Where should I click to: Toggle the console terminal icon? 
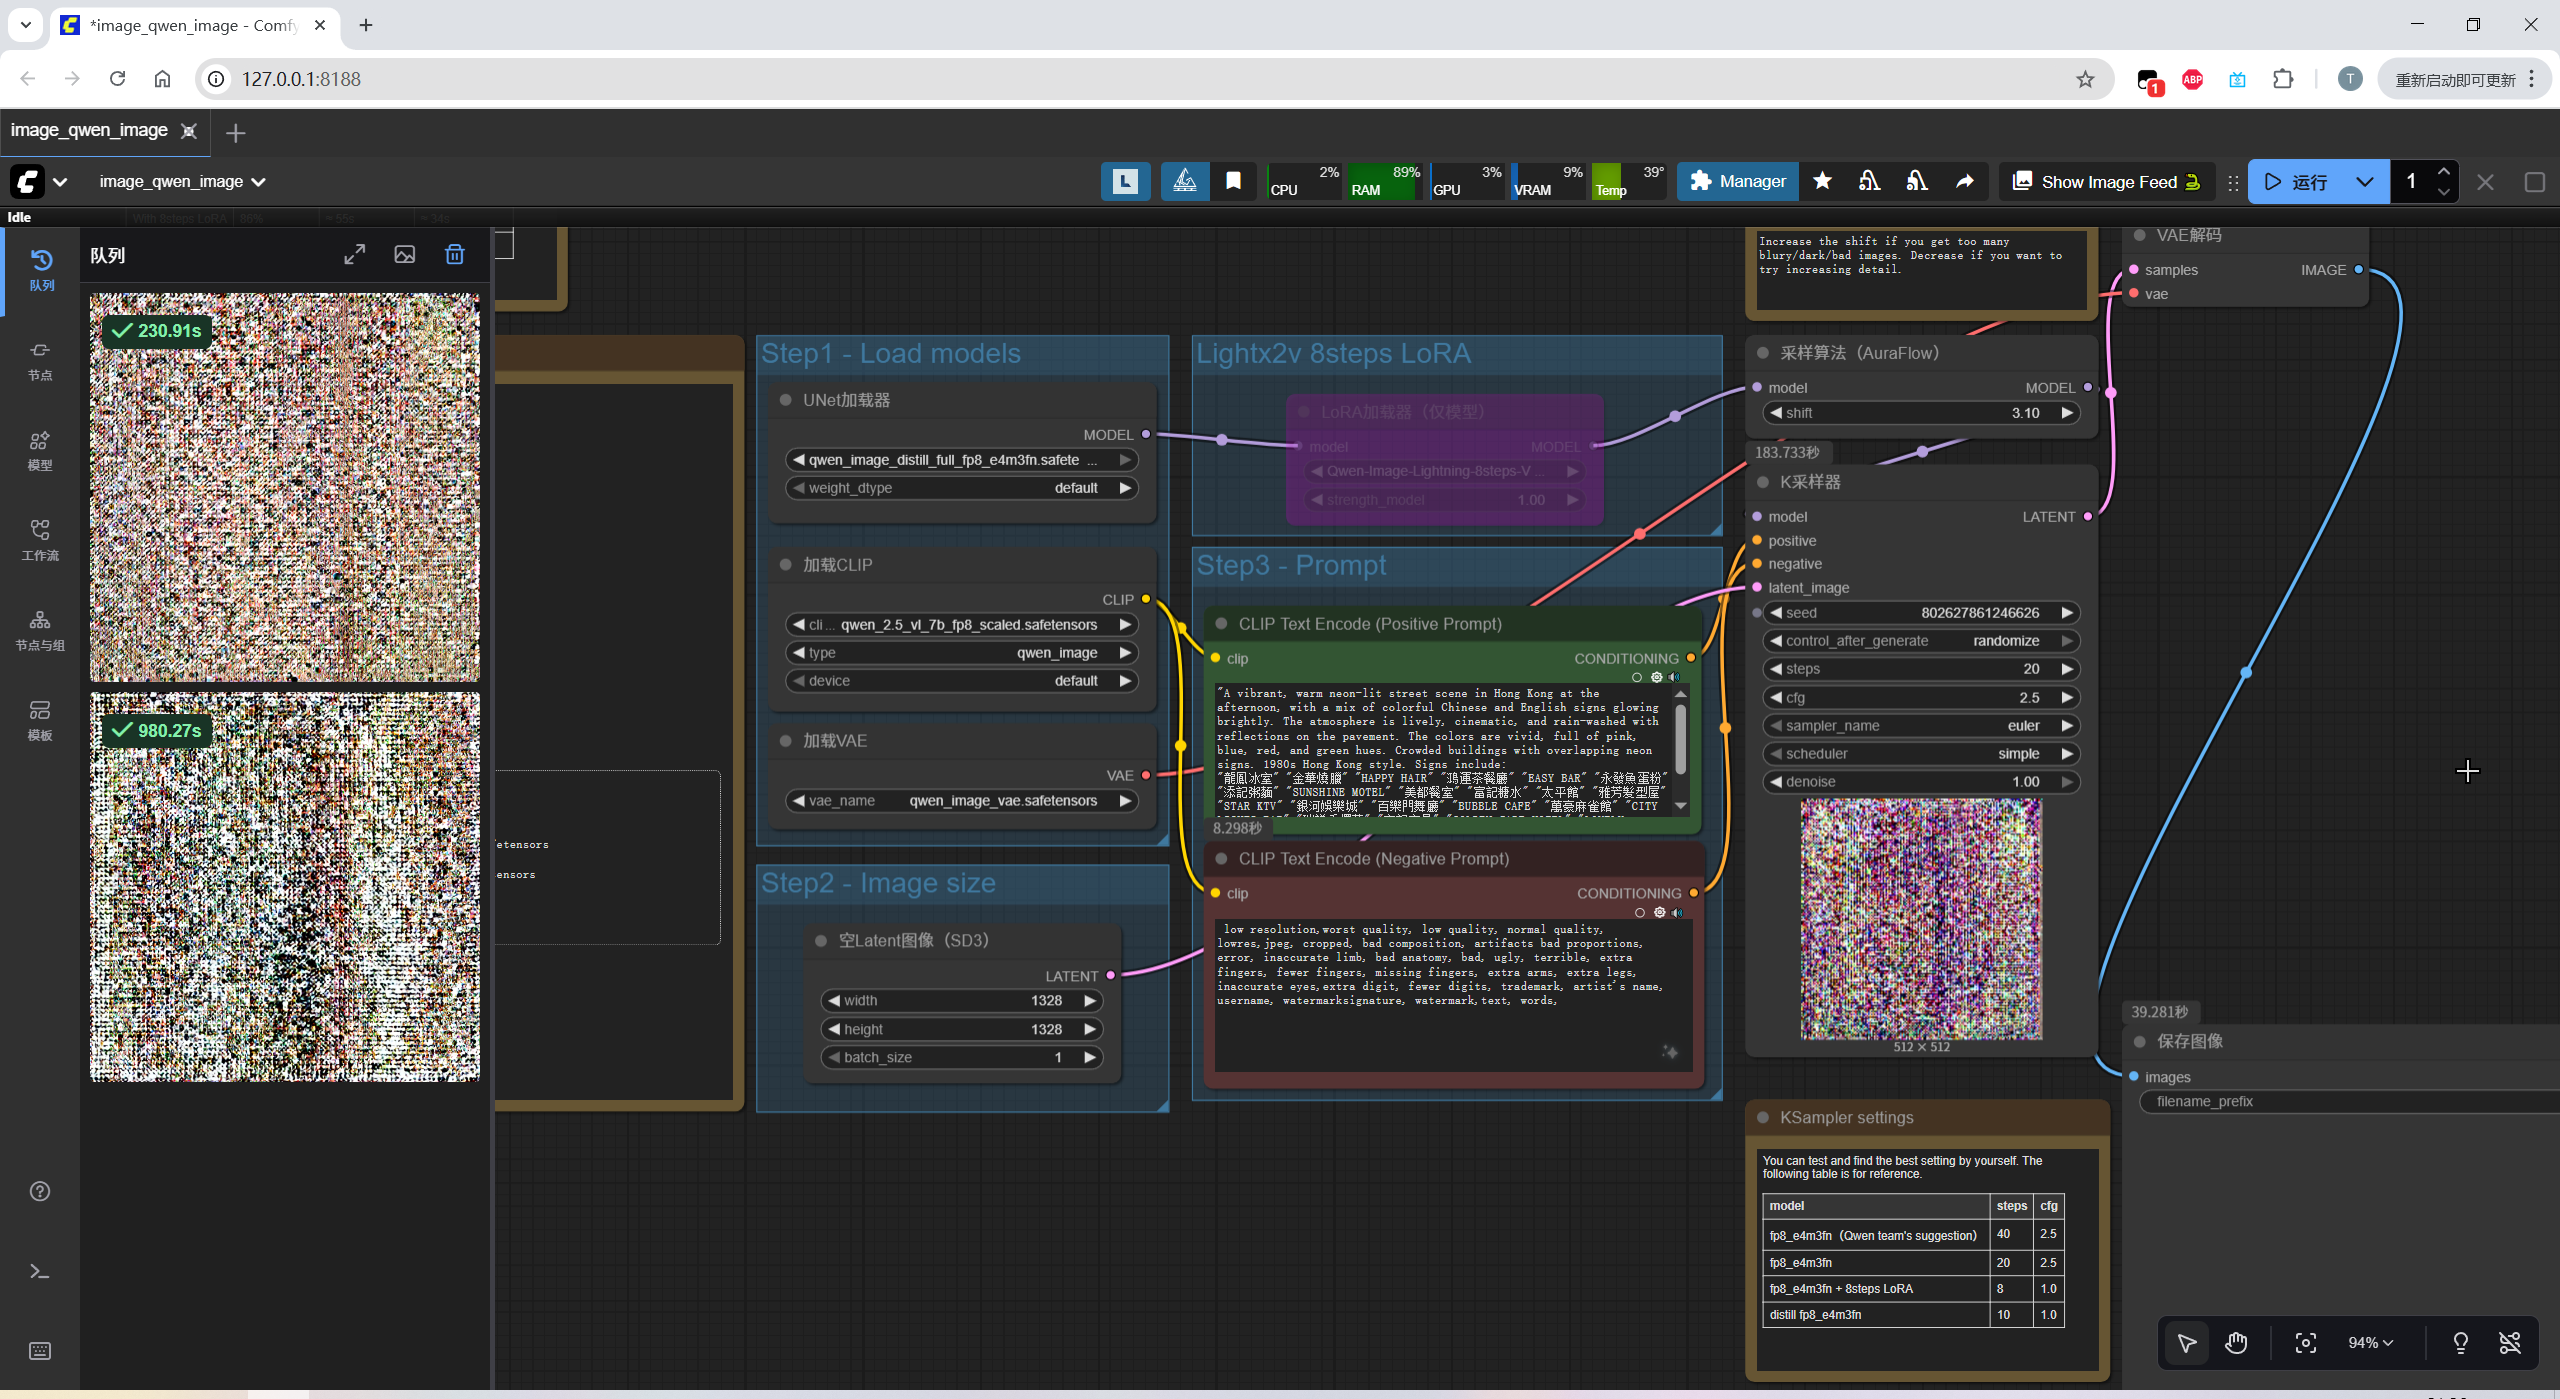click(40, 1271)
